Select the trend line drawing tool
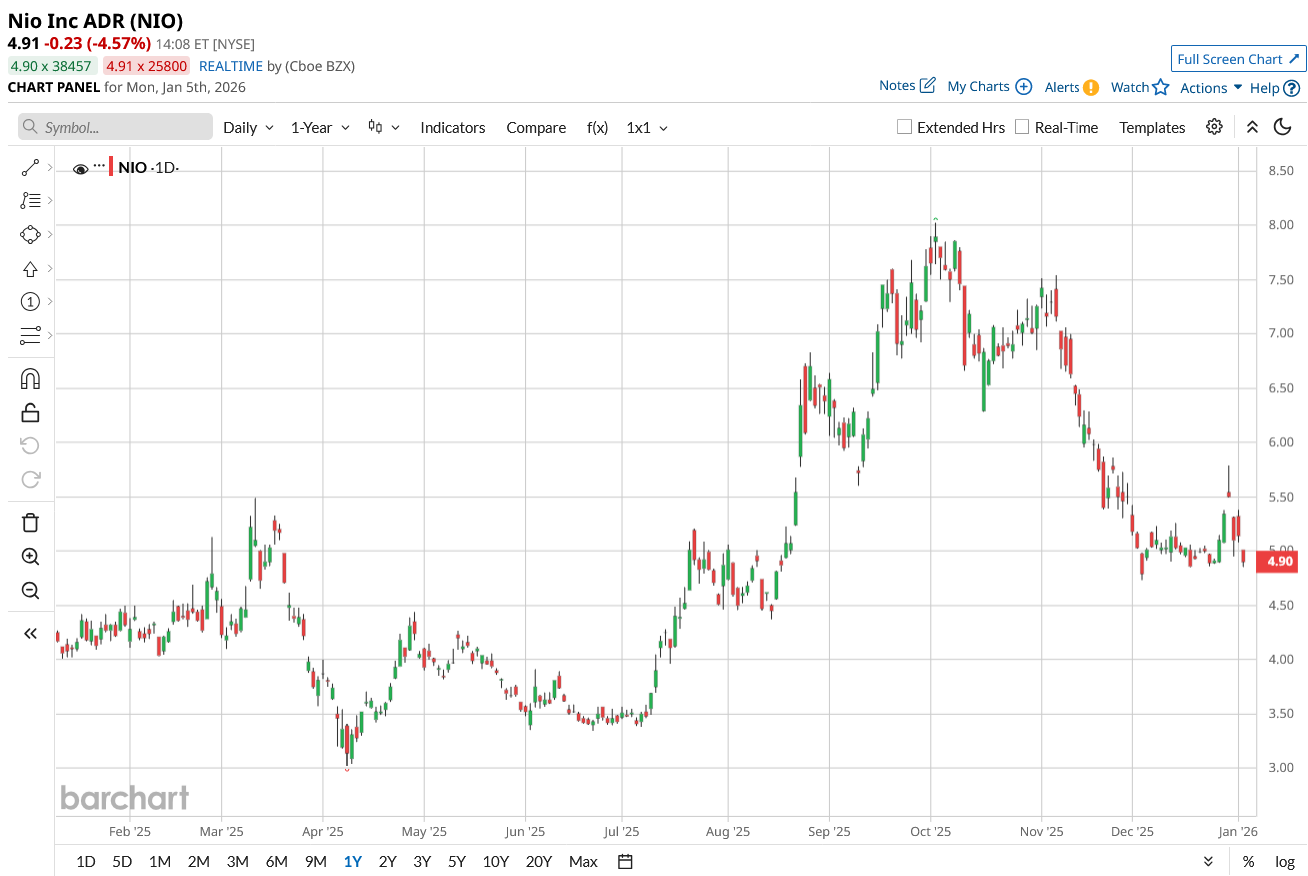This screenshot has width=1308, height=876. (30, 168)
